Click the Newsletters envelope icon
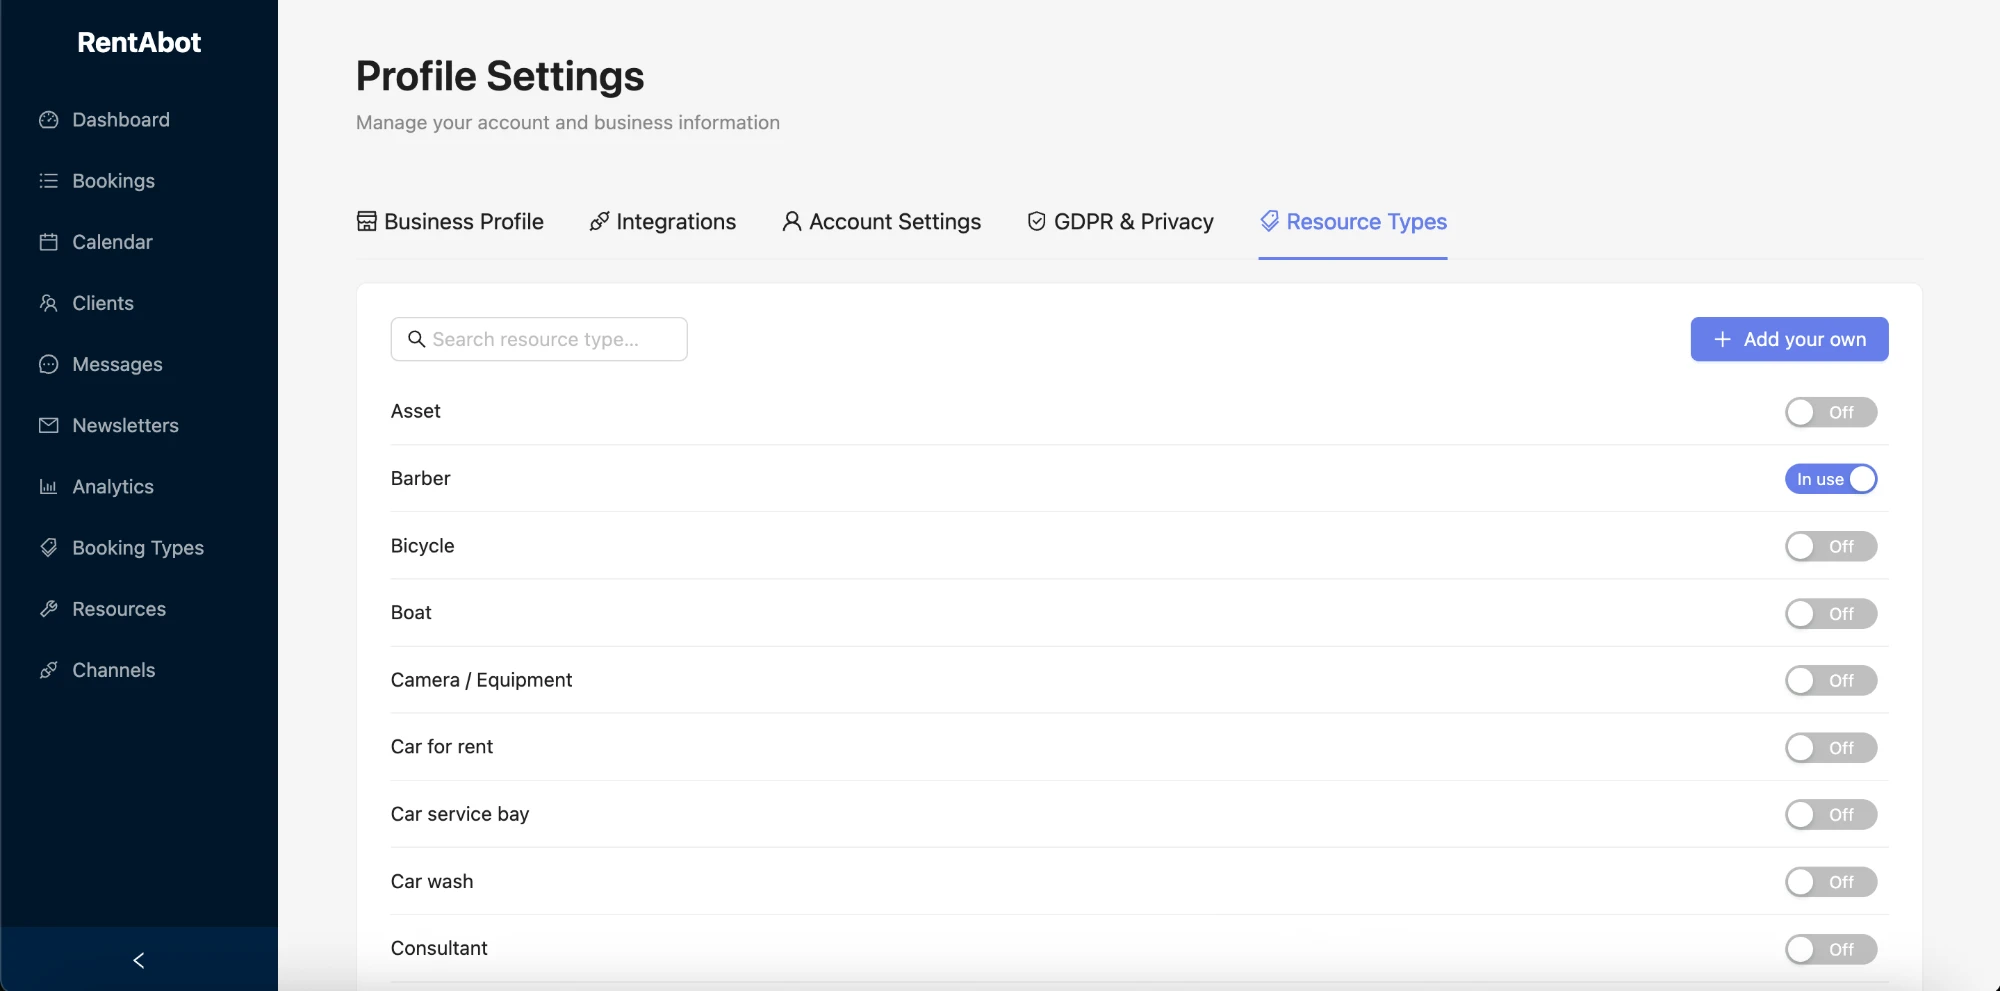This screenshot has width=2000, height=991. [49, 425]
